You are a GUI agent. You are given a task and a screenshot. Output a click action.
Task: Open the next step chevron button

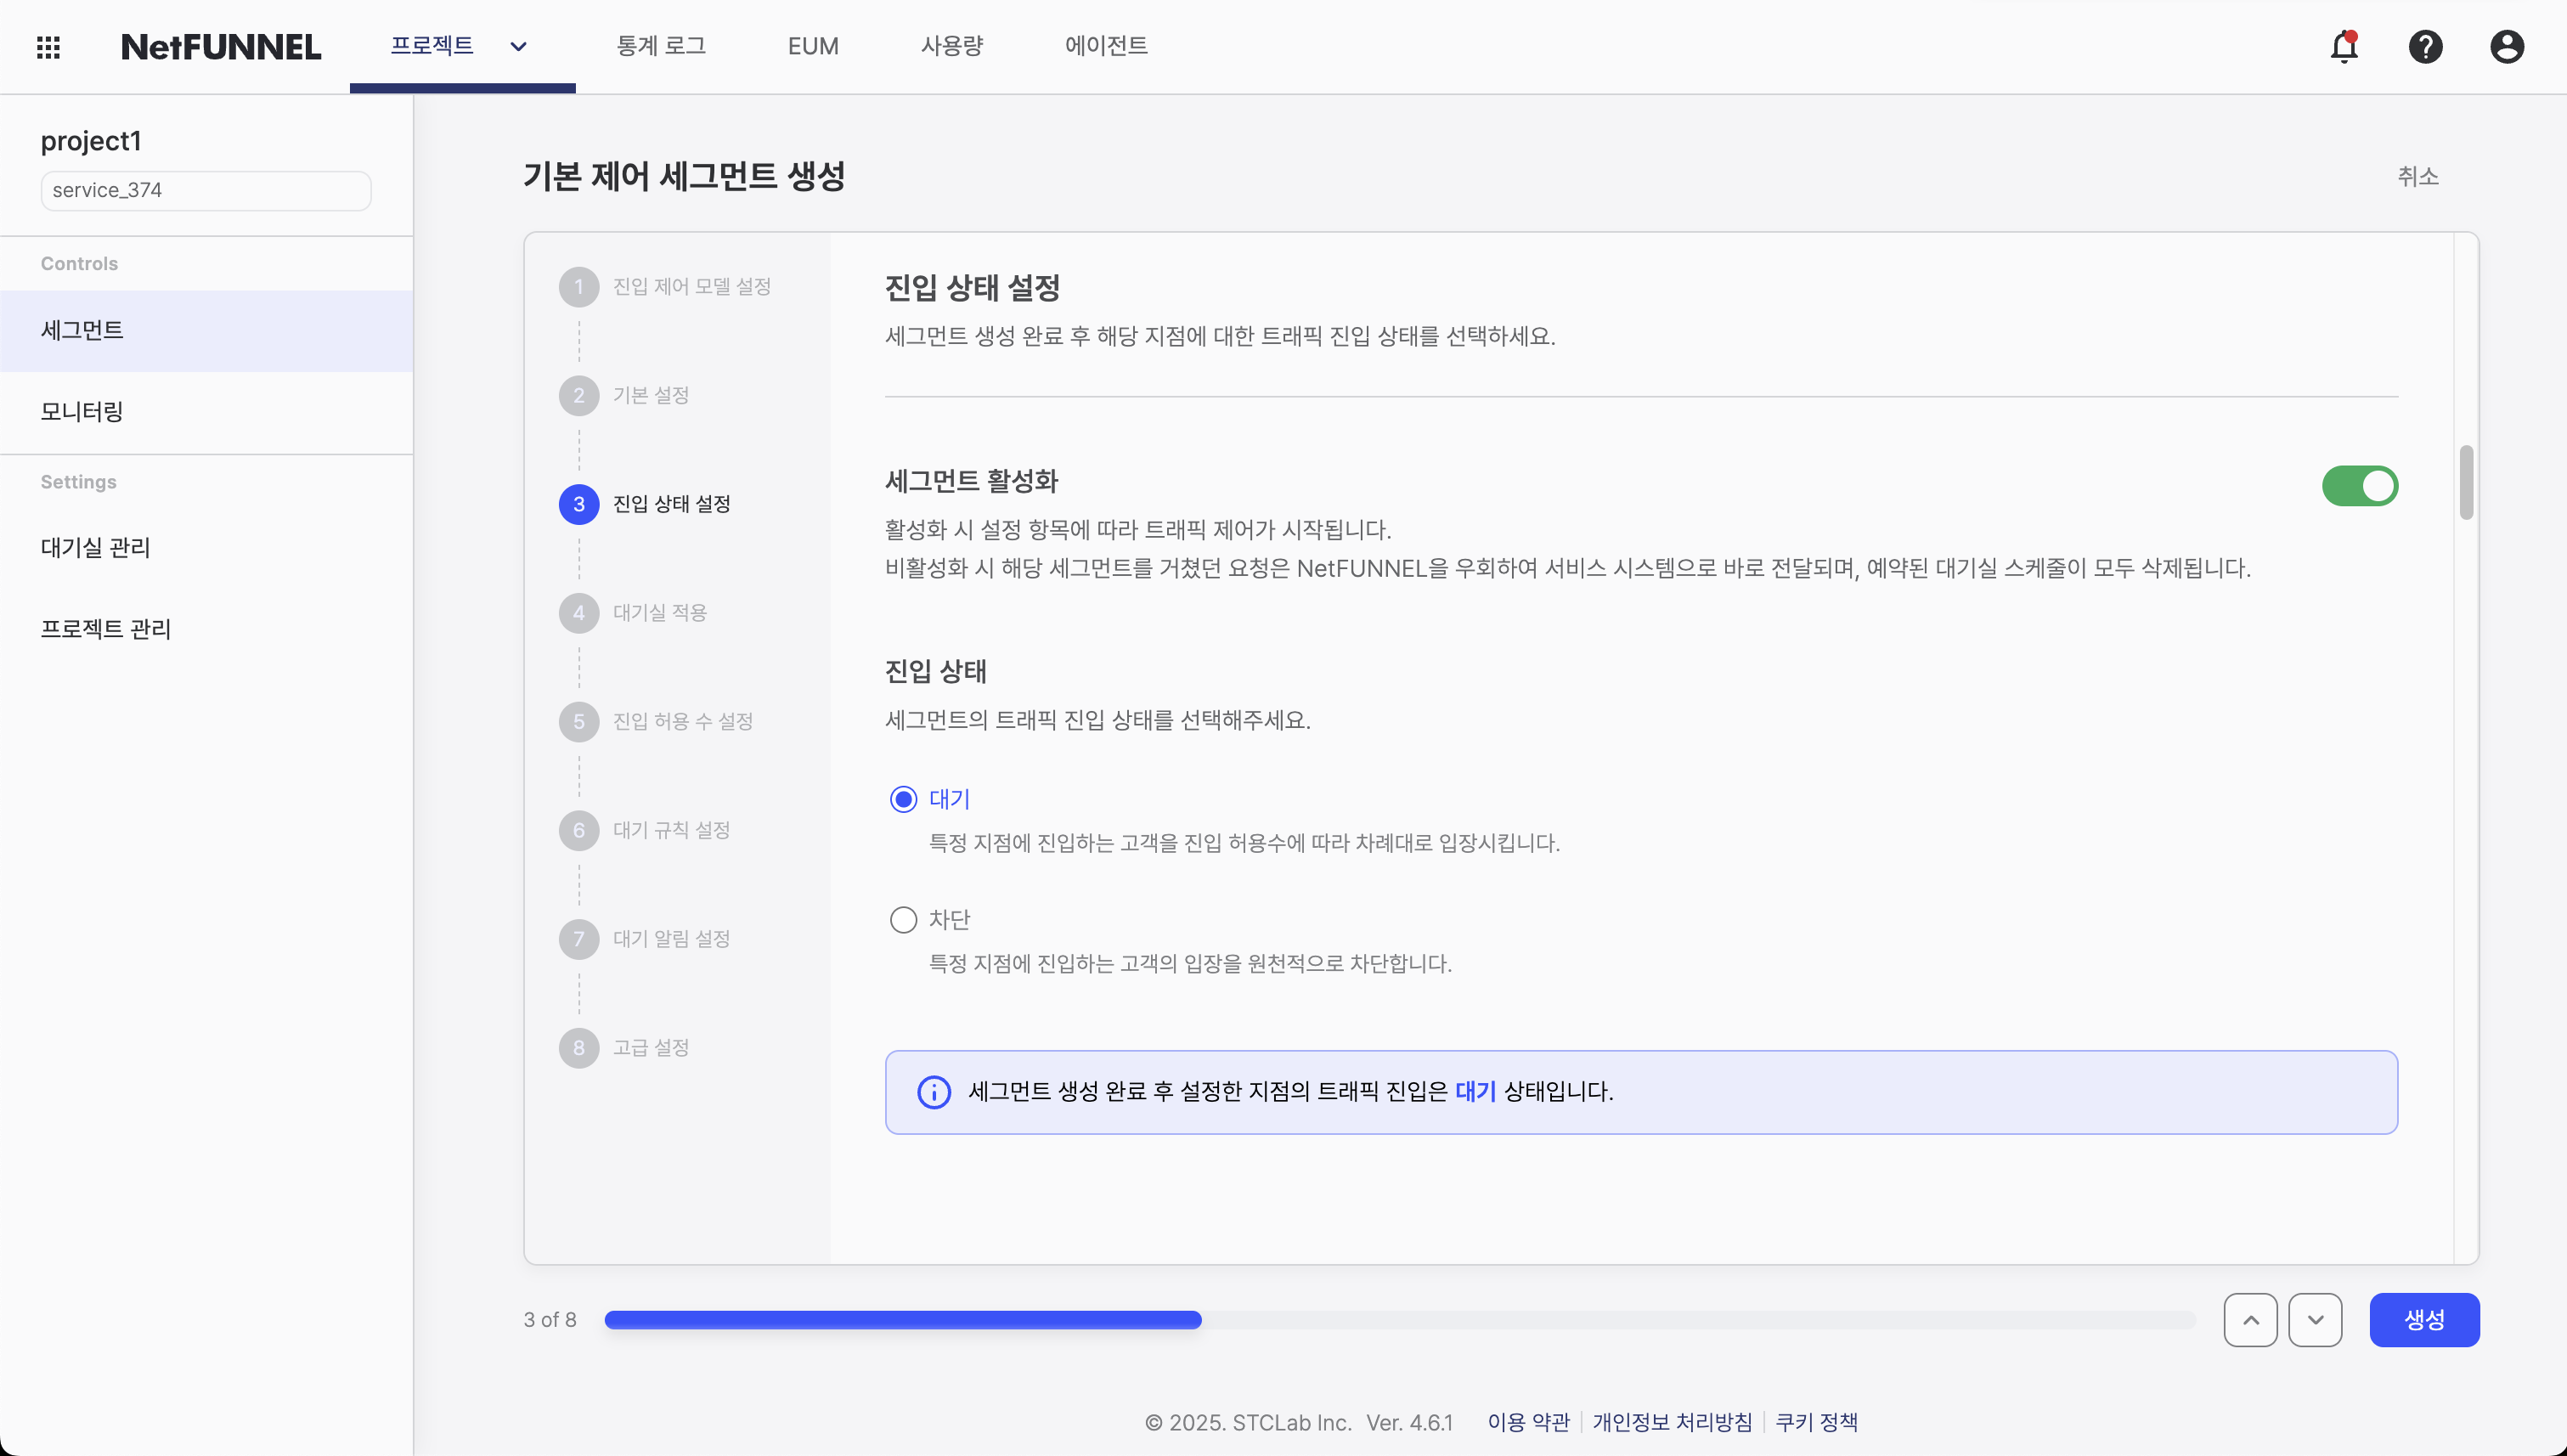click(x=2316, y=1320)
